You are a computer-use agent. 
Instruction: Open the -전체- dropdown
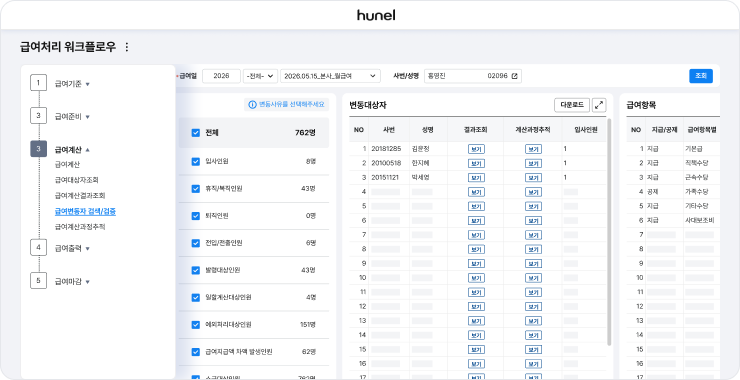tap(261, 76)
